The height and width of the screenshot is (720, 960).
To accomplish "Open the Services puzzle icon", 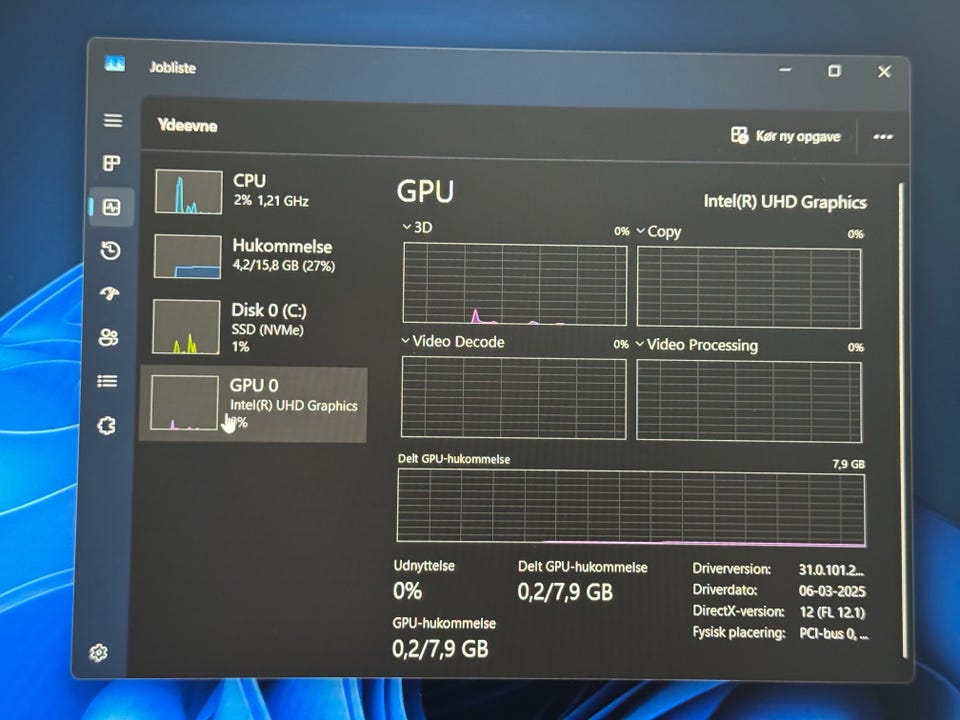I will click(x=107, y=426).
